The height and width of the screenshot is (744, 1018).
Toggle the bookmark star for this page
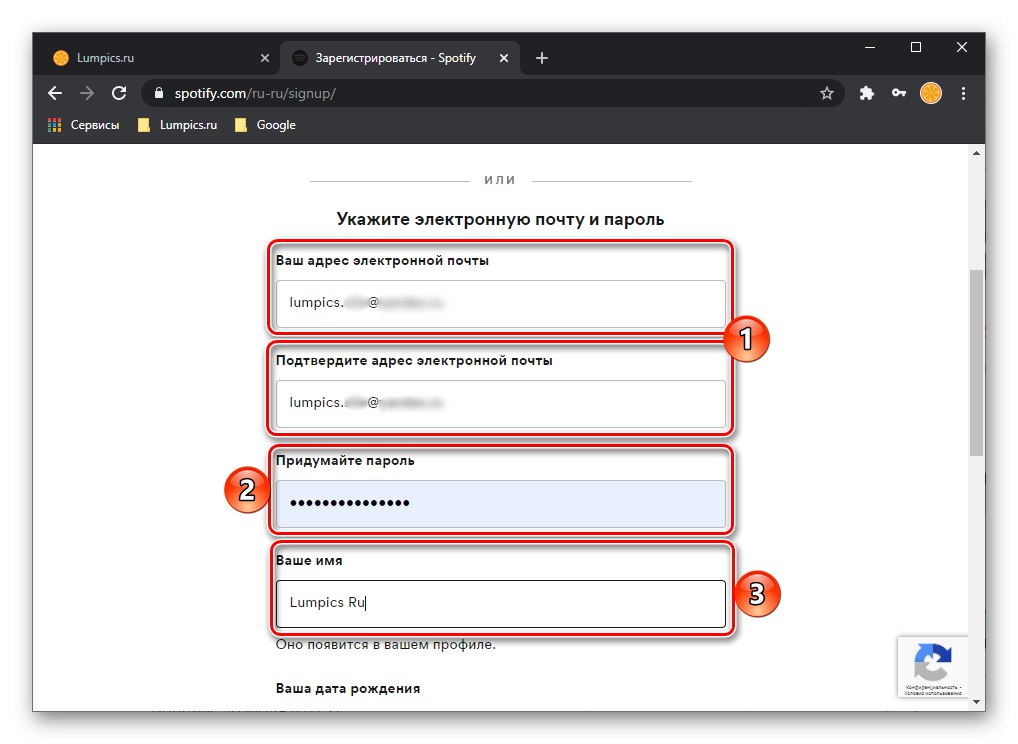(x=827, y=93)
